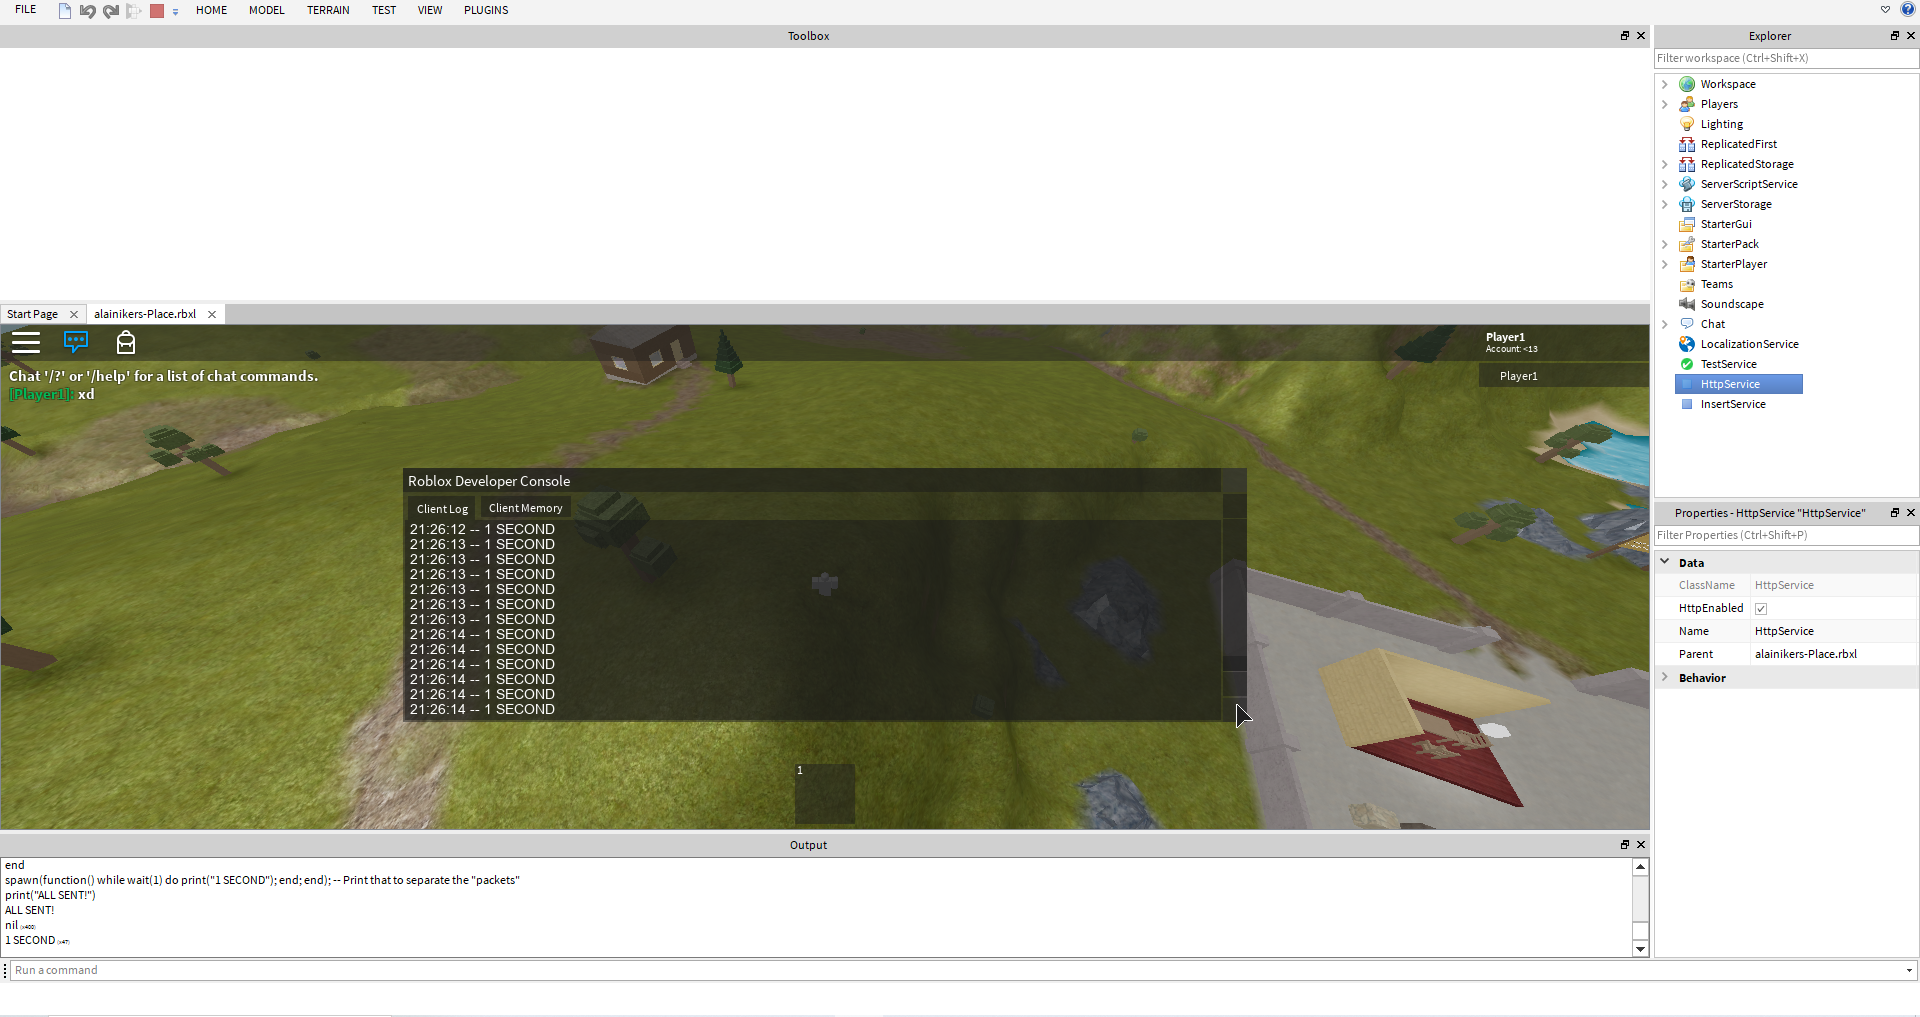Viewport: 1920px width, 1017px height.
Task: Switch to Client Memory tab in console
Action: pos(525,508)
